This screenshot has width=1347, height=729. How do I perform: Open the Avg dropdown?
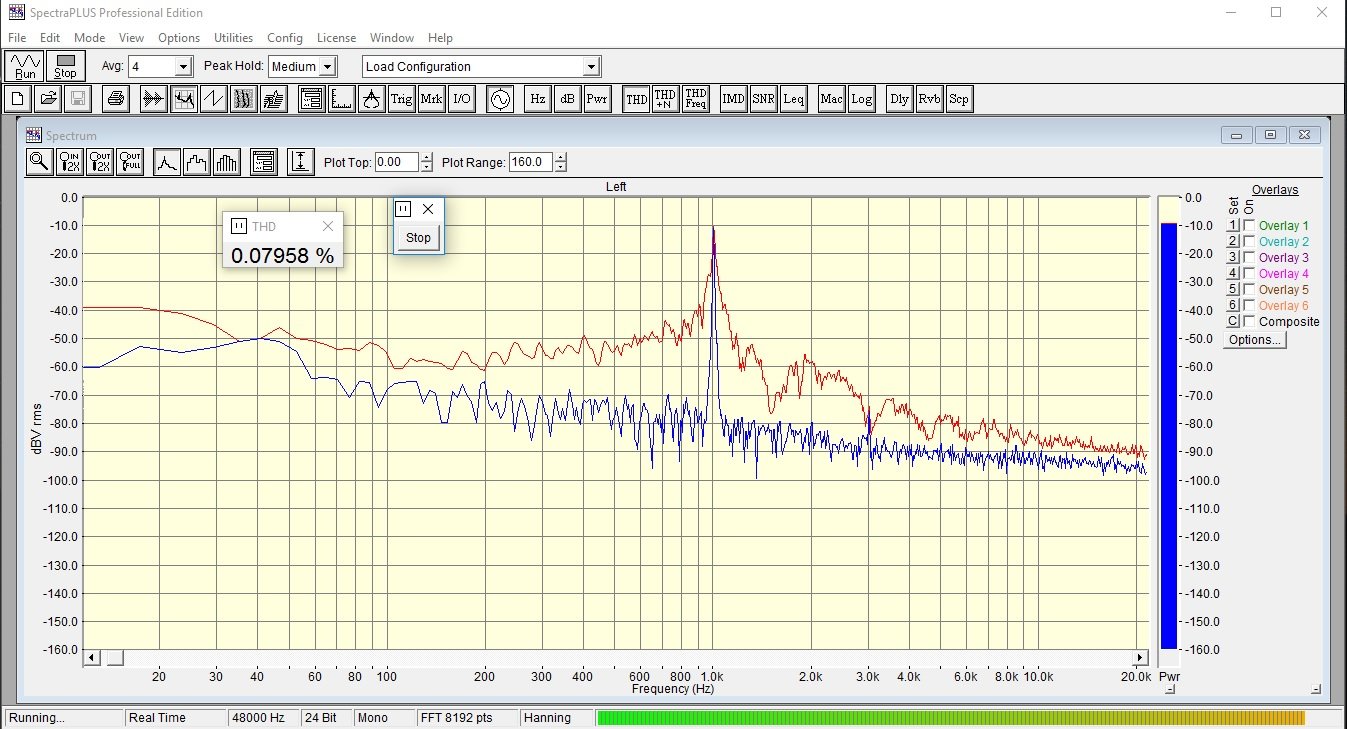(183, 67)
